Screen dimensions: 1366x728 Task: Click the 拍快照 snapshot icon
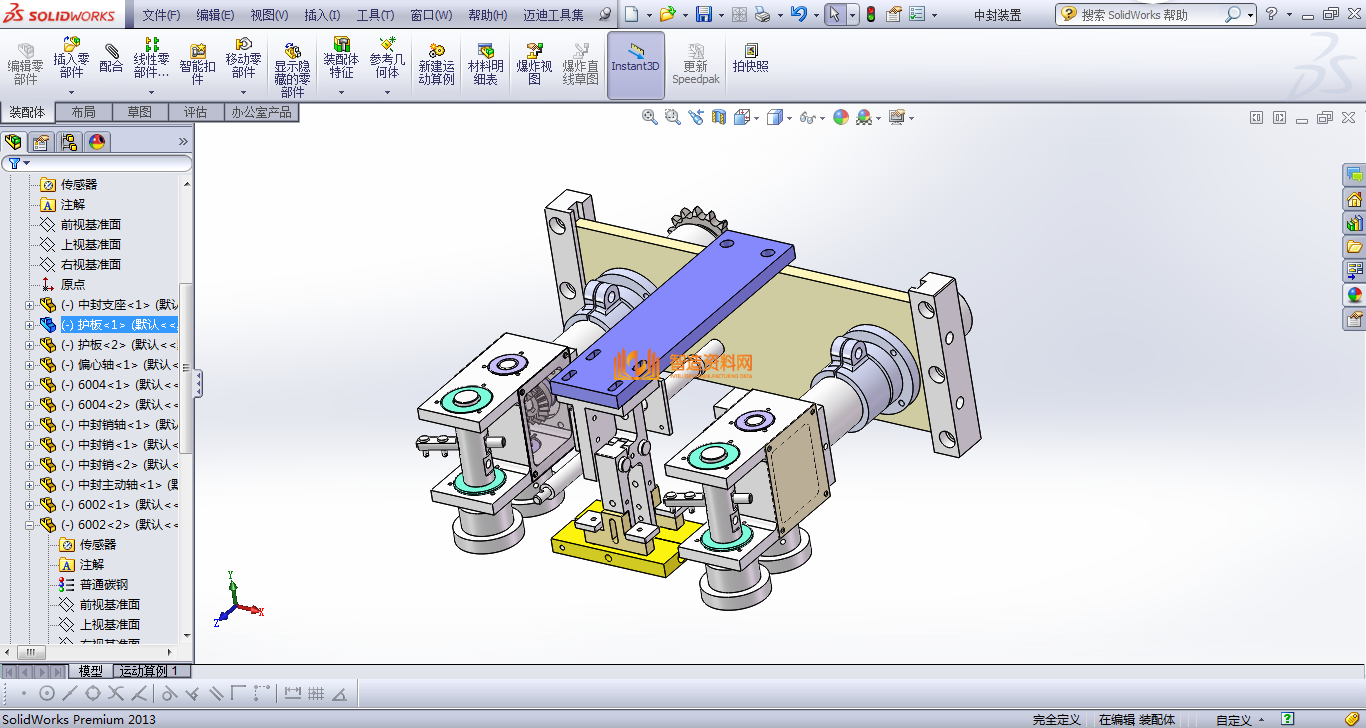tap(750, 58)
